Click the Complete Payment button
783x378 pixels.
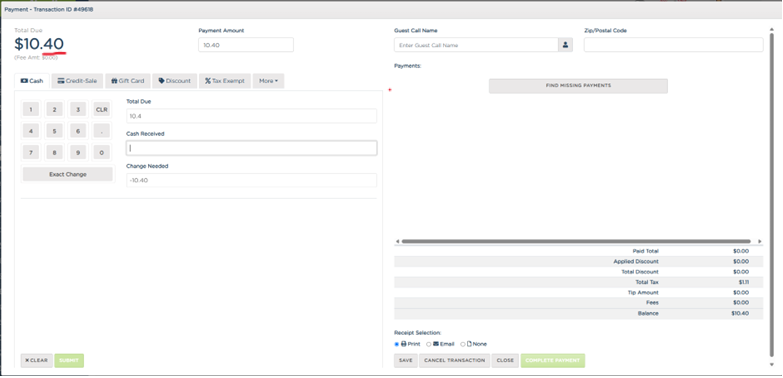click(553, 361)
